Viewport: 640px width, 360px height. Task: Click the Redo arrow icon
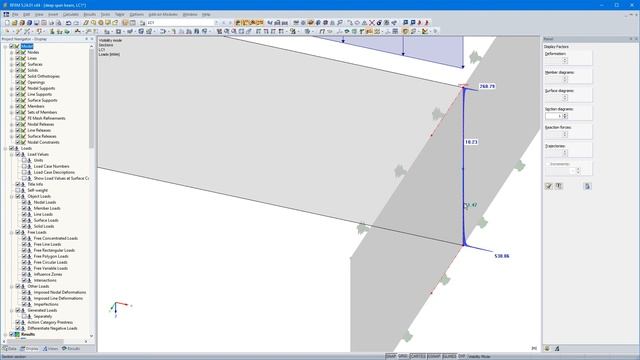point(76,23)
